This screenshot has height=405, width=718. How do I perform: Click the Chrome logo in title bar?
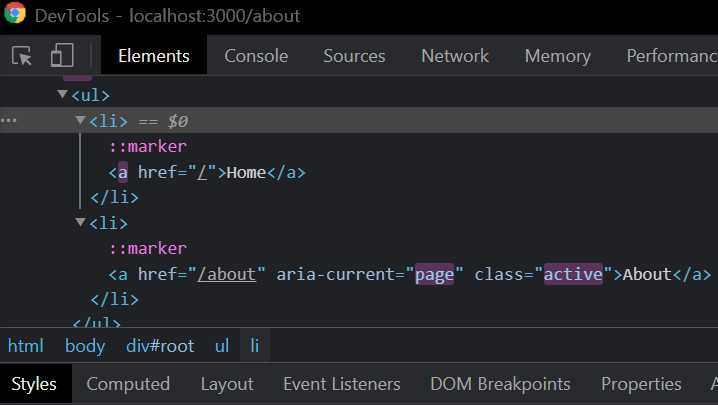click(15, 13)
